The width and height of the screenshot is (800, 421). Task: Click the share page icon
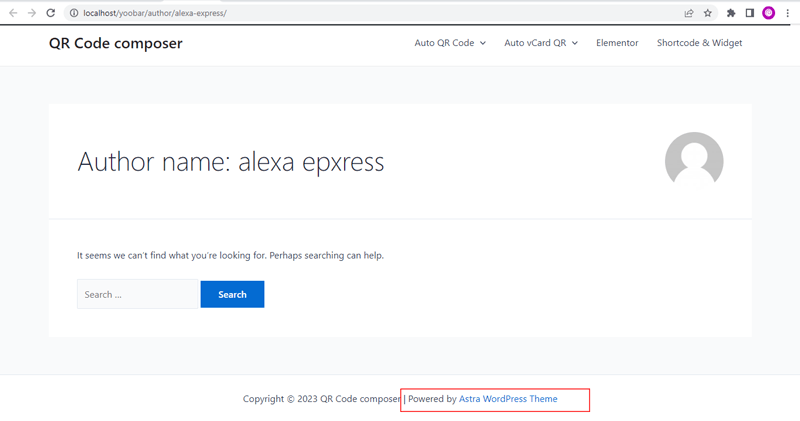coord(688,13)
